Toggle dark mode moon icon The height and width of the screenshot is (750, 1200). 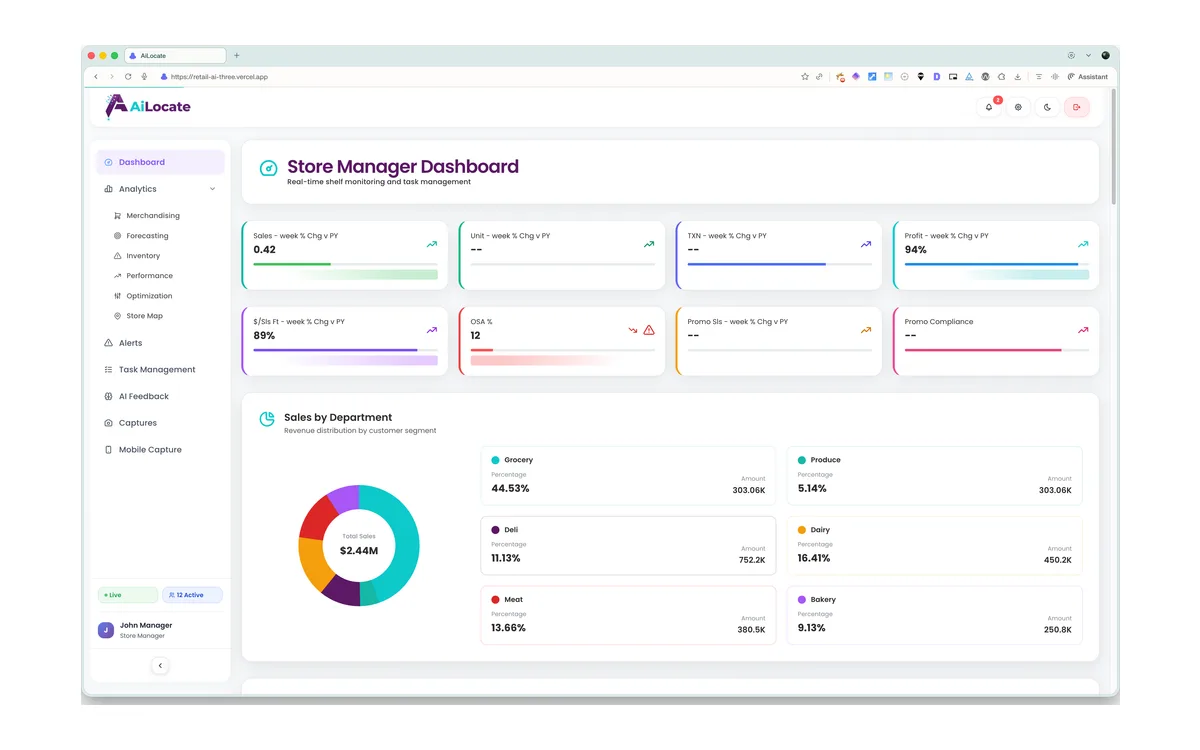[1047, 107]
